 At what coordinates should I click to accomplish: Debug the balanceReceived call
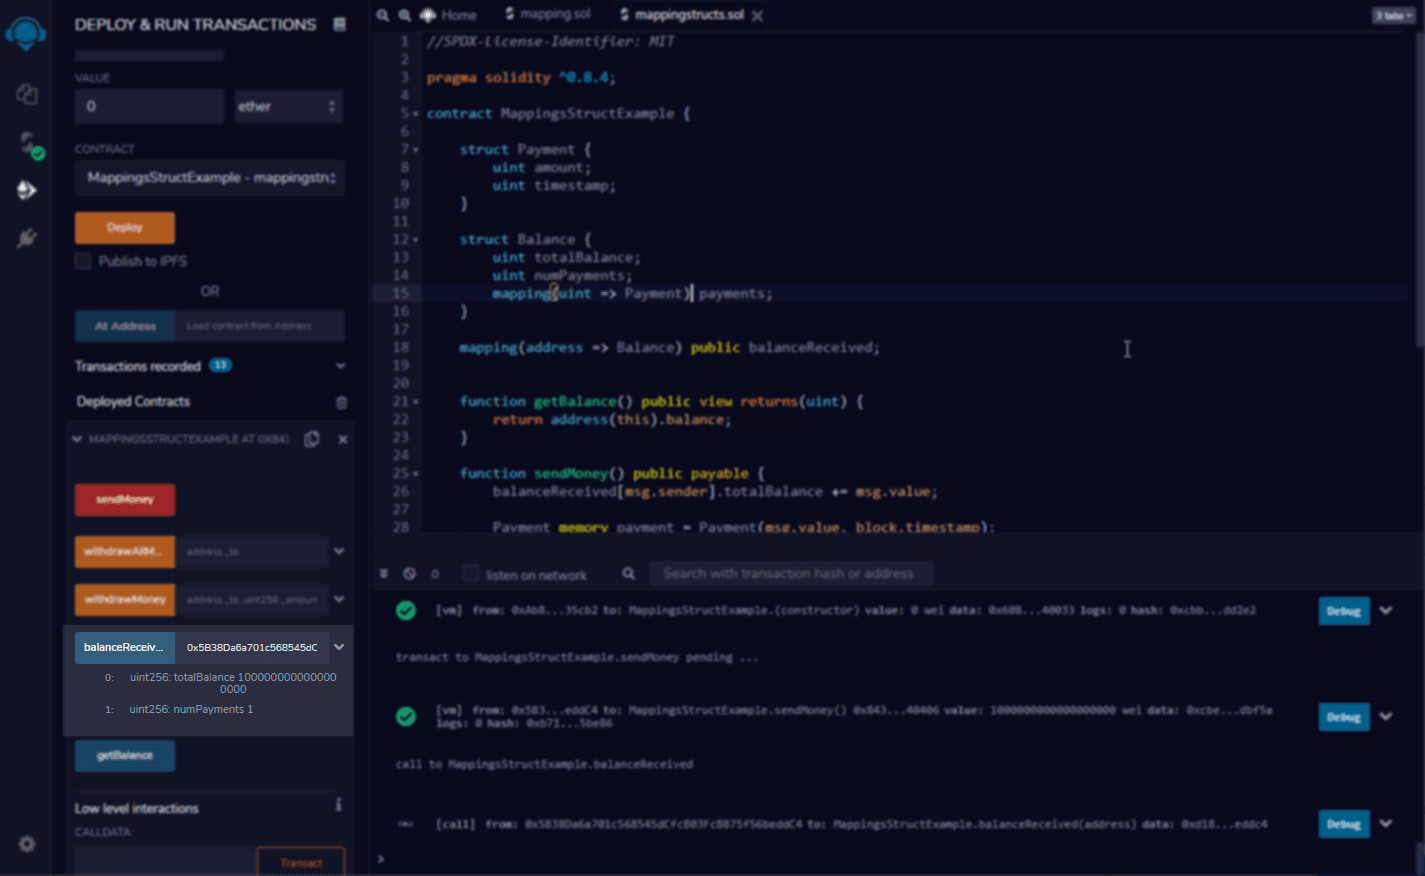click(1344, 824)
